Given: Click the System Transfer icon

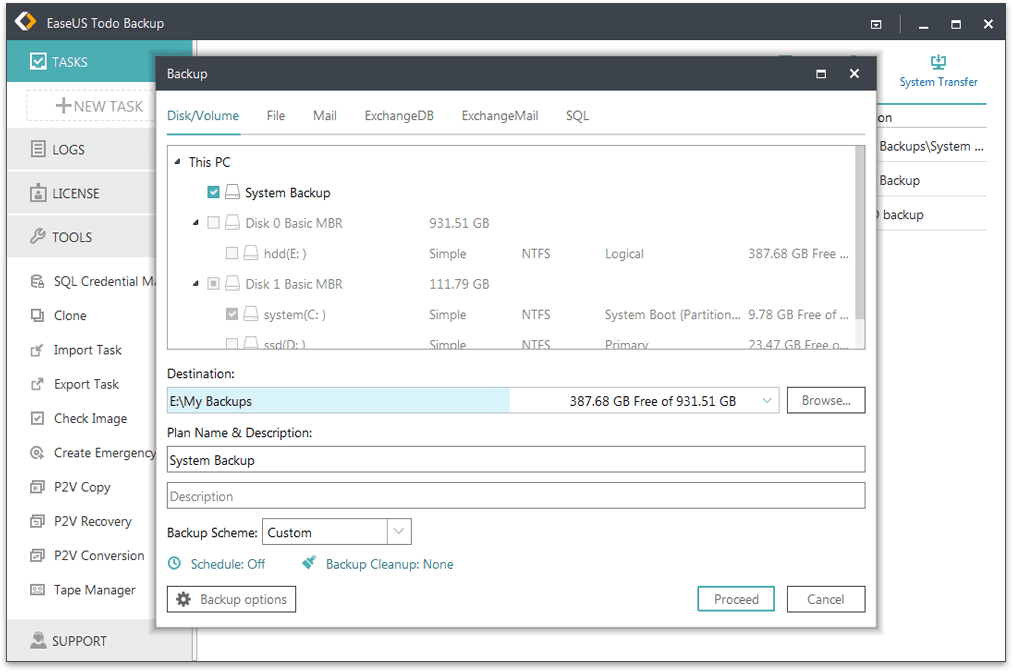Looking at the screenshot, I should pyautogui.click(x=937, y=62).
